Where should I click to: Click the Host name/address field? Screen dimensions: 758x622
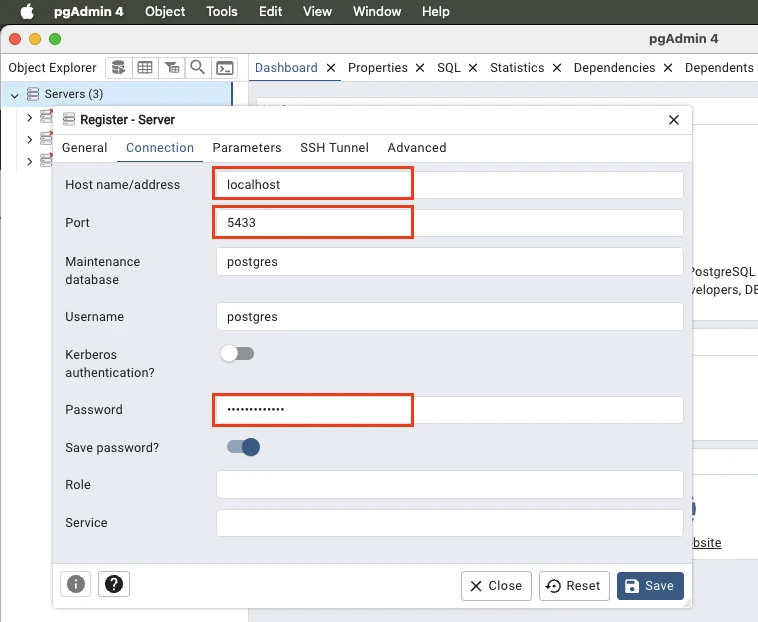(x=450, y=185)
